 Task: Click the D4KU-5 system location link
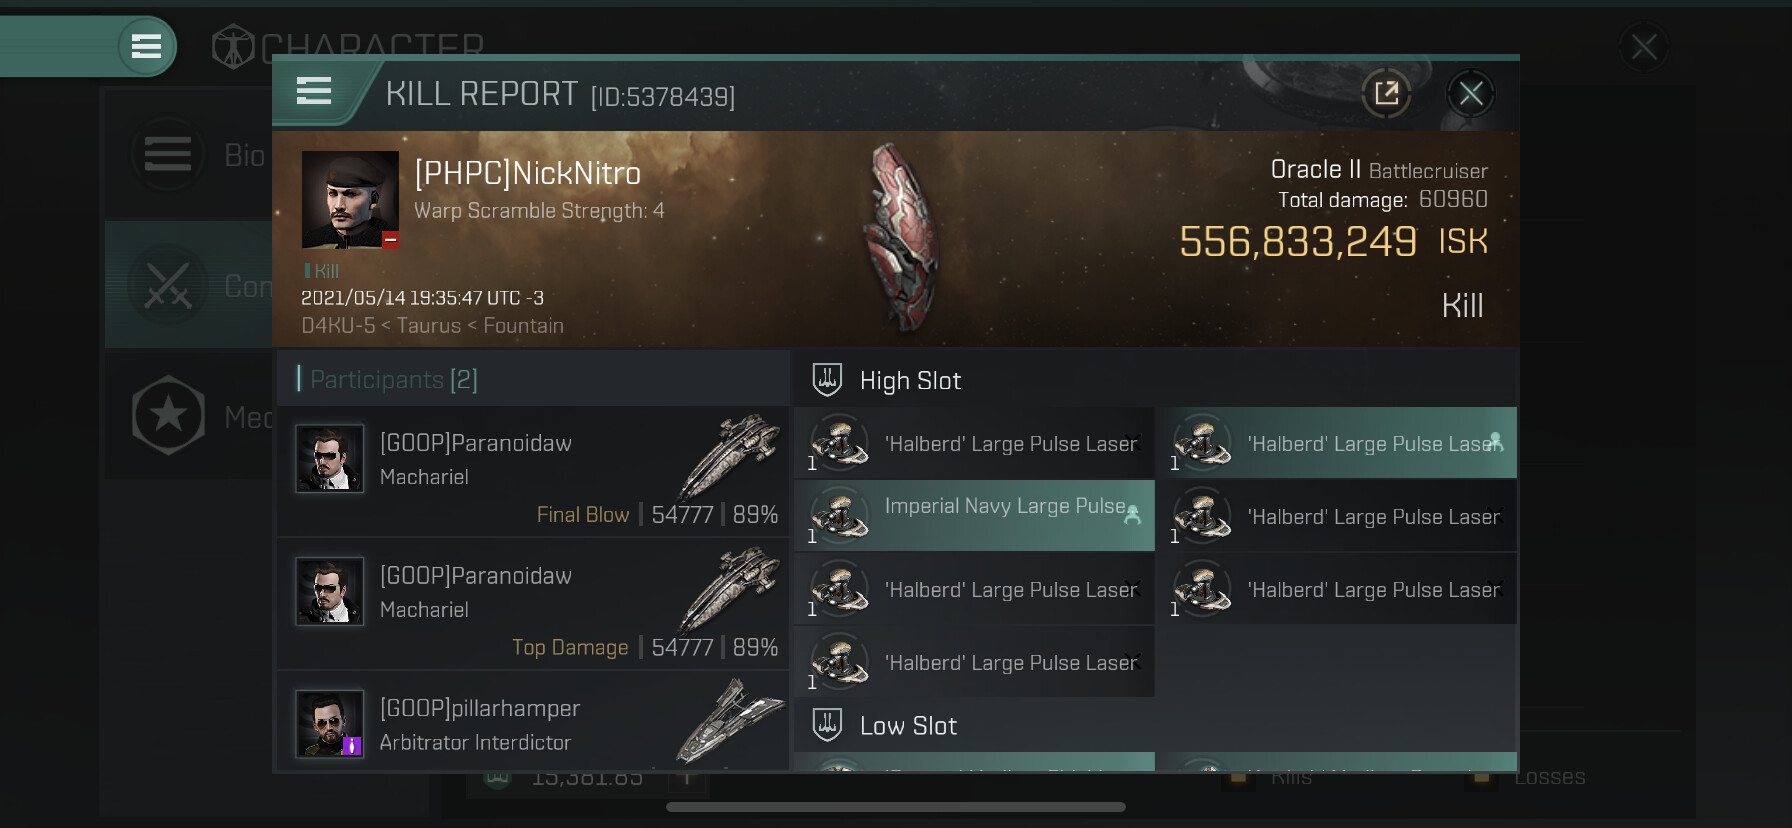[x=338, y=326]
